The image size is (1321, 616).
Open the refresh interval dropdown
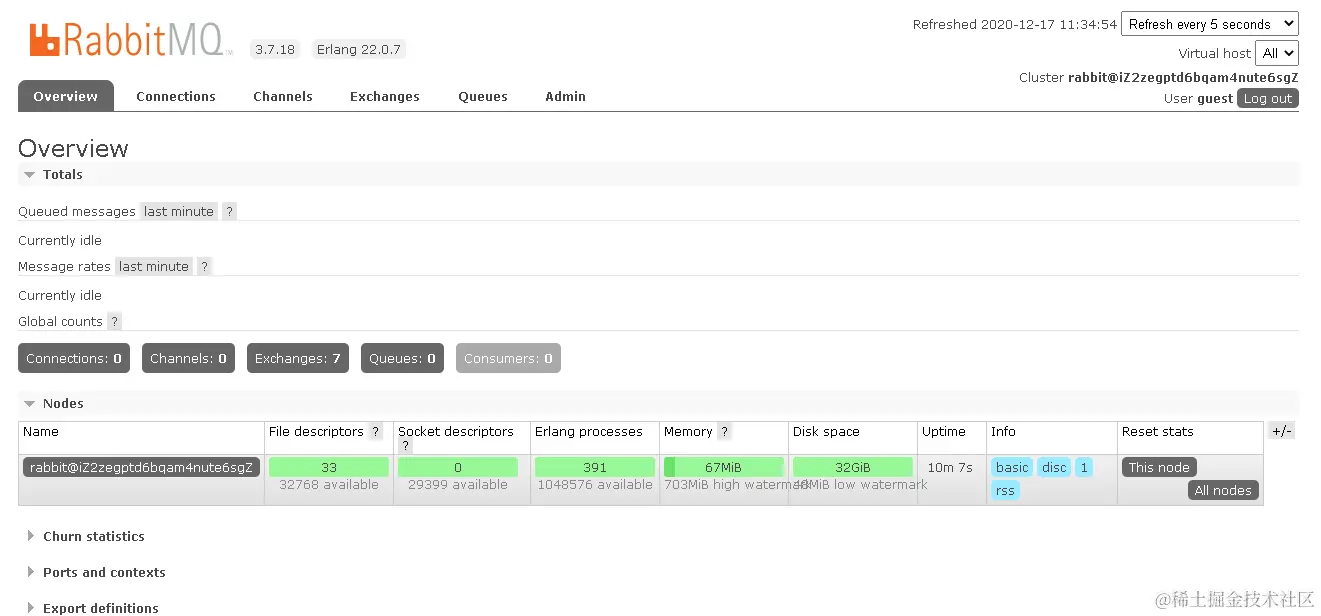click(x=1209, y=24)
